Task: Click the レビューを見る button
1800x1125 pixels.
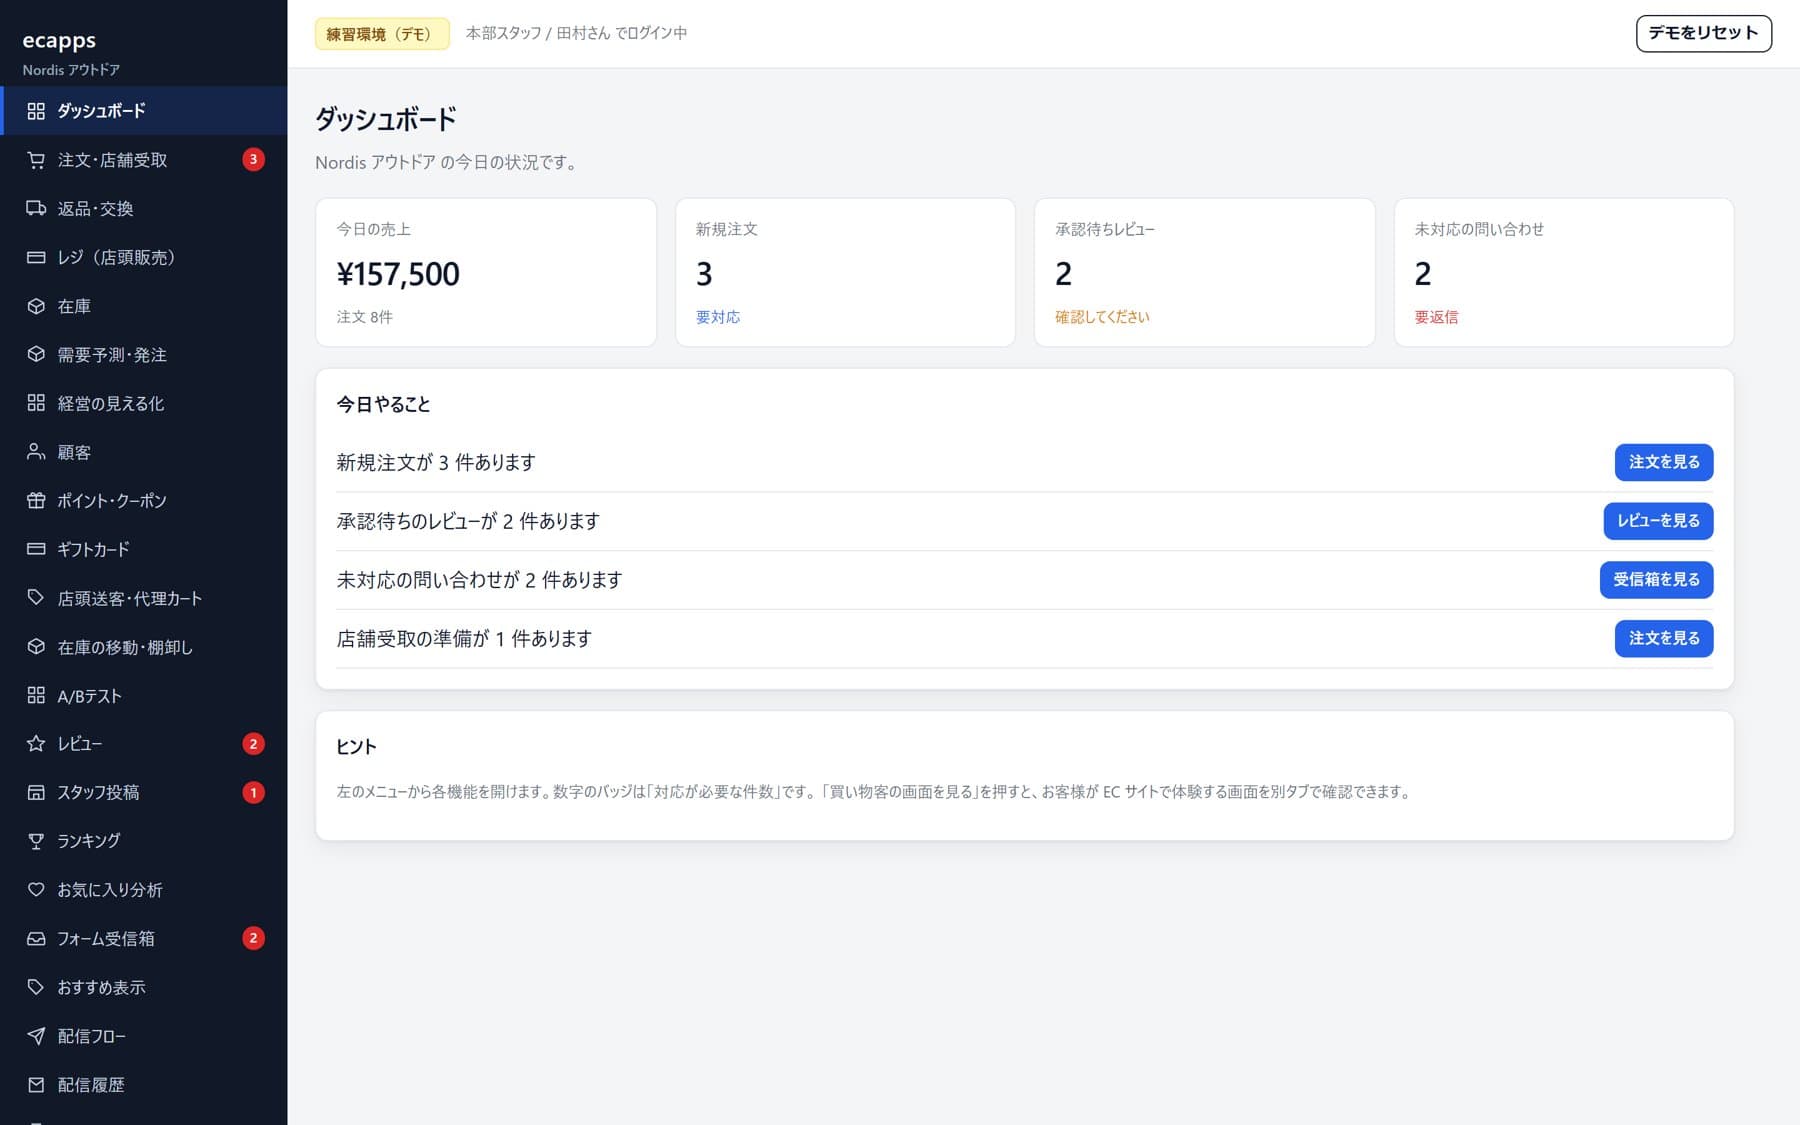Action: 1658,521
